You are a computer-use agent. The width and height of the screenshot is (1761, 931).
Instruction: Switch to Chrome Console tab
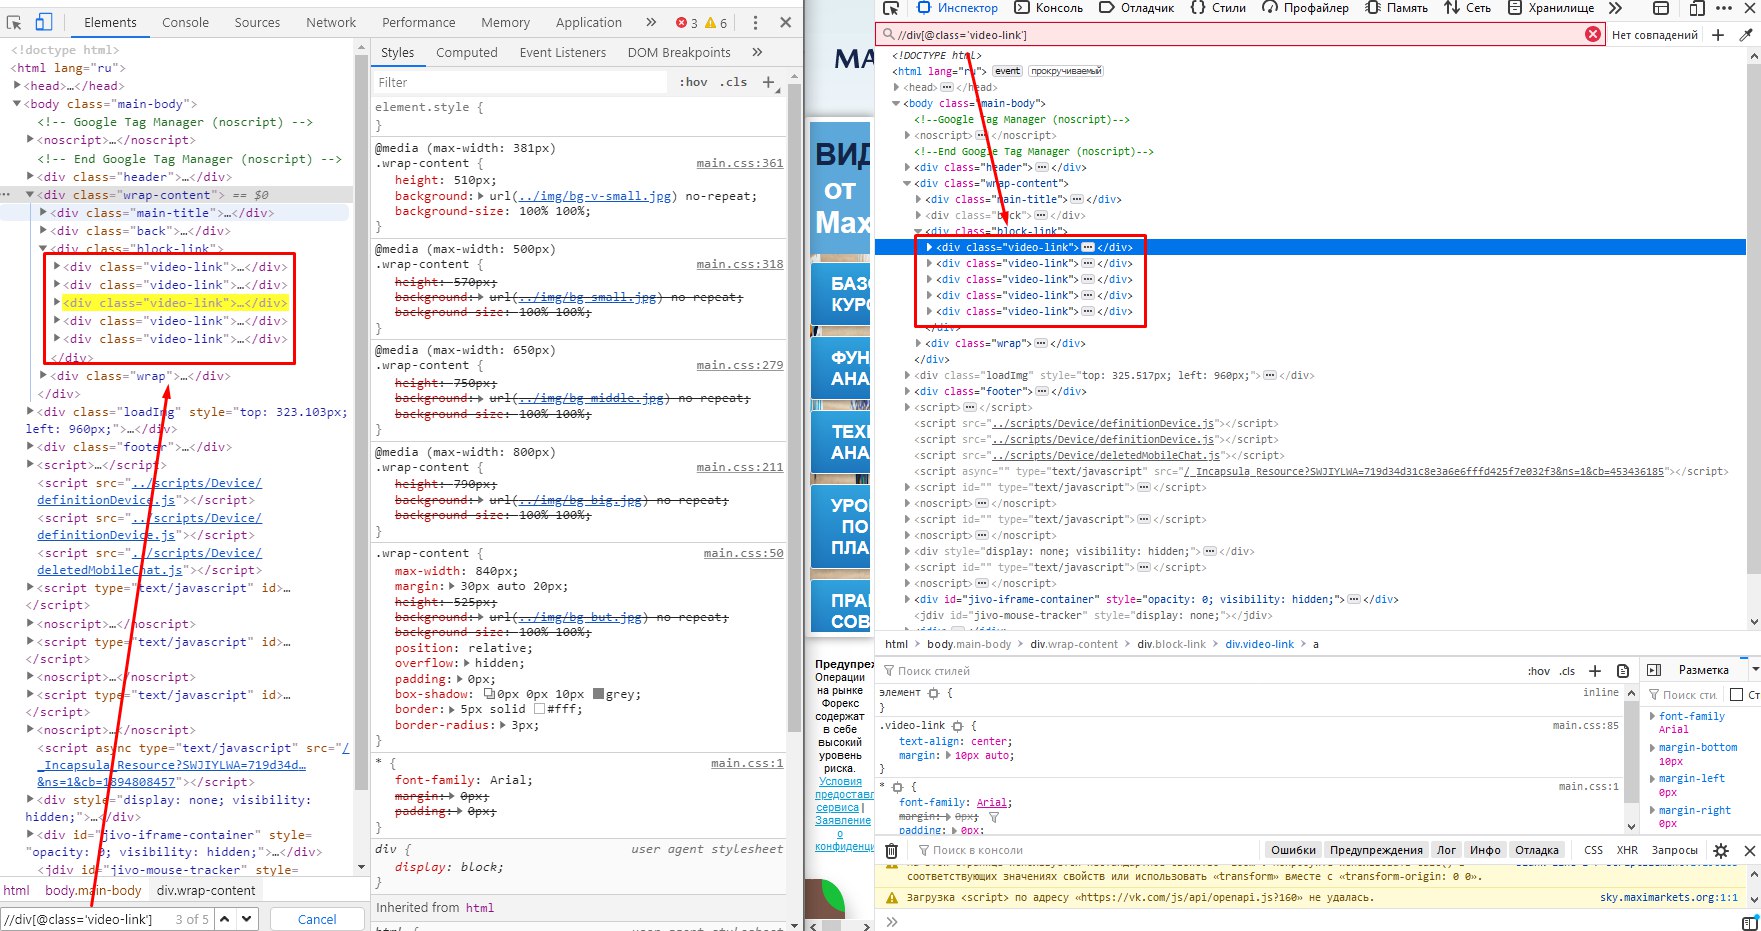point(186,22)
